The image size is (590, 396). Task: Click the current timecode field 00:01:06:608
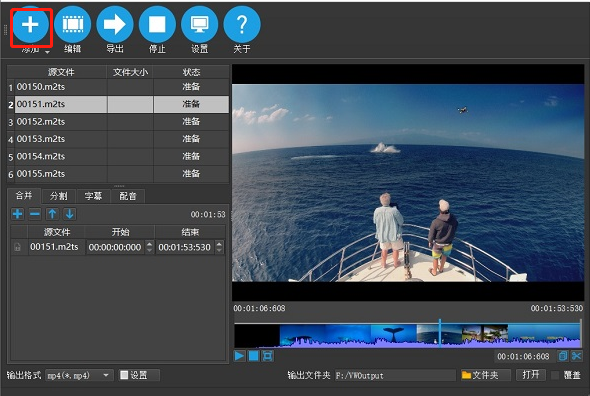[523, 356]
